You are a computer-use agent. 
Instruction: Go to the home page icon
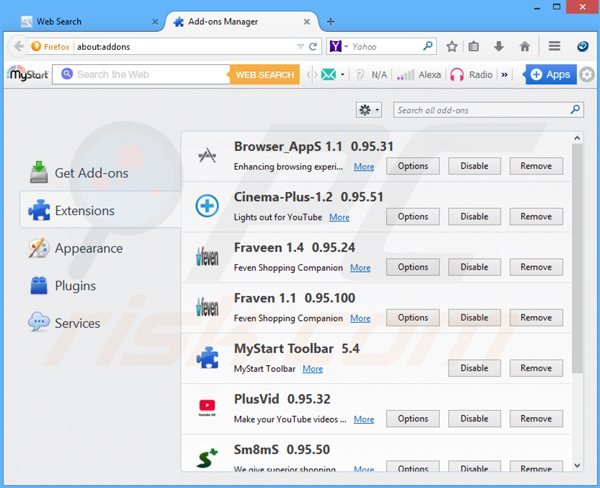pos(525,47)
